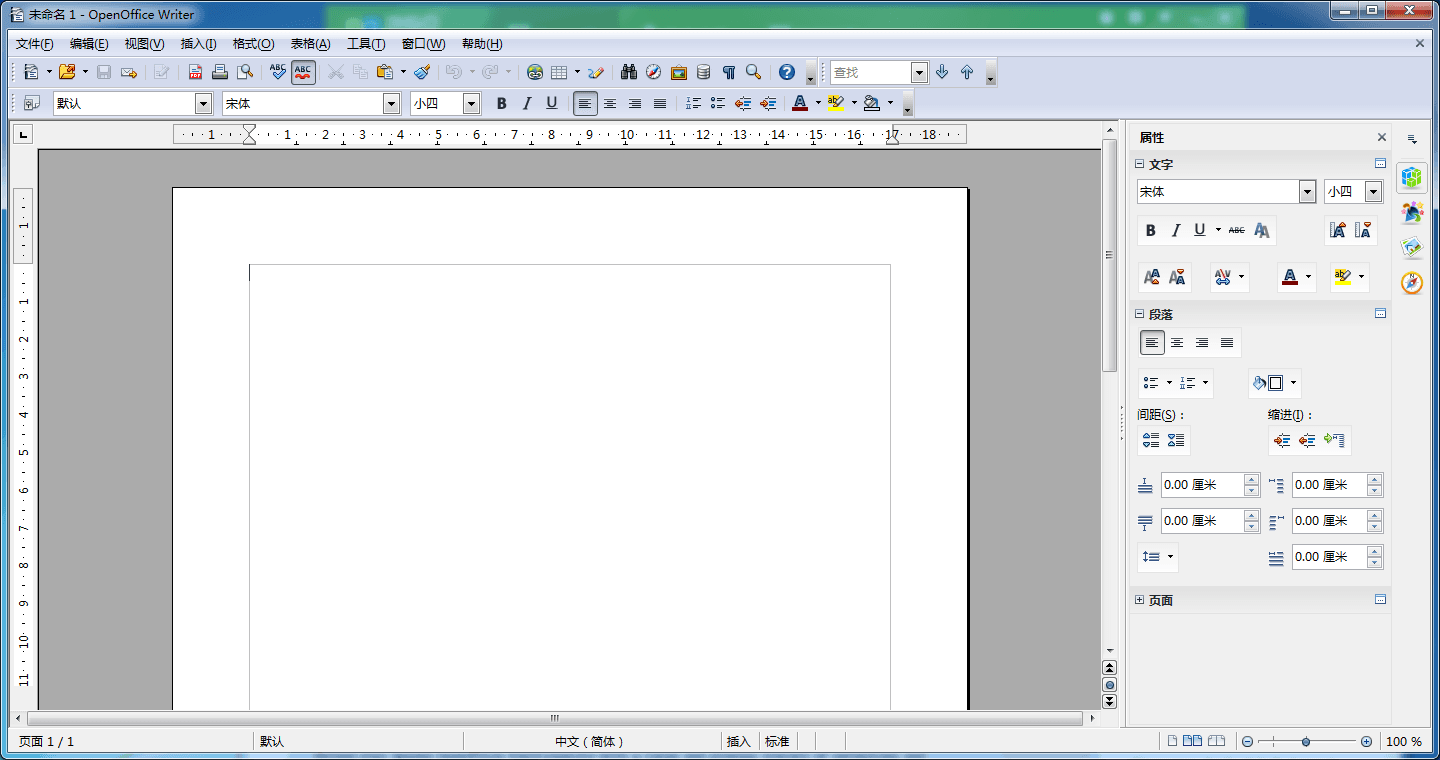Viewport: 1440px width, 760px height.
Task: Open the 插入(I) menu
Action: coord(198,44)
